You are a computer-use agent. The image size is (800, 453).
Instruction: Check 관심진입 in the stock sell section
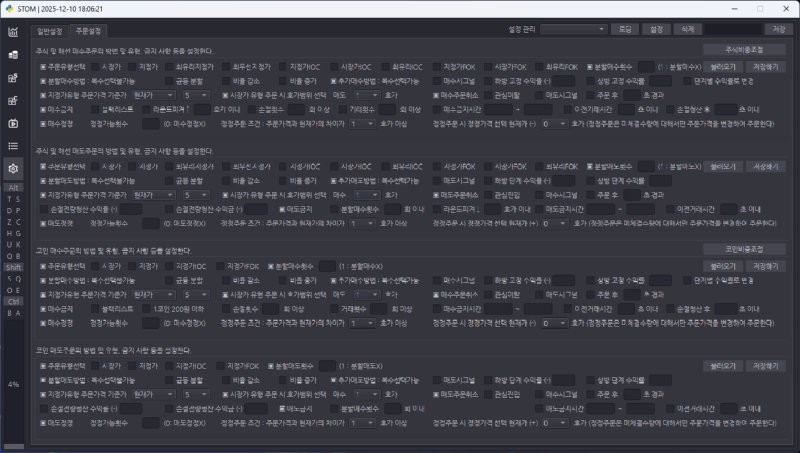point(502,195)
